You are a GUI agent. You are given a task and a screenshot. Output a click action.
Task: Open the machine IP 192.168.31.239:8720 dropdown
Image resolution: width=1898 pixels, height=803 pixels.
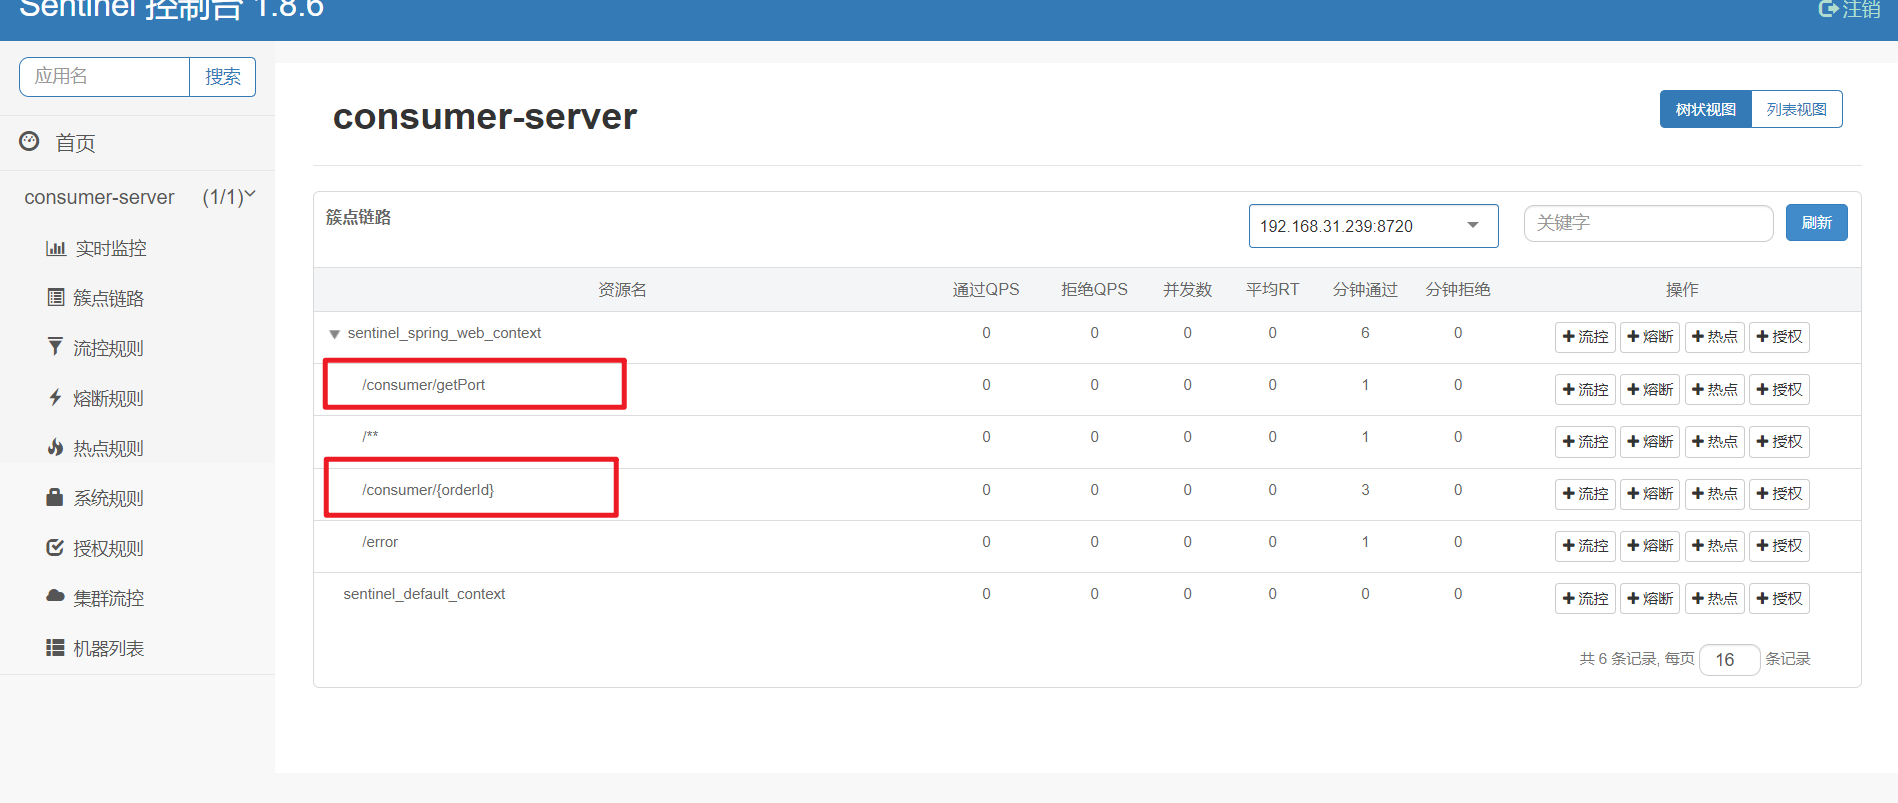(x=1373, y=226)
